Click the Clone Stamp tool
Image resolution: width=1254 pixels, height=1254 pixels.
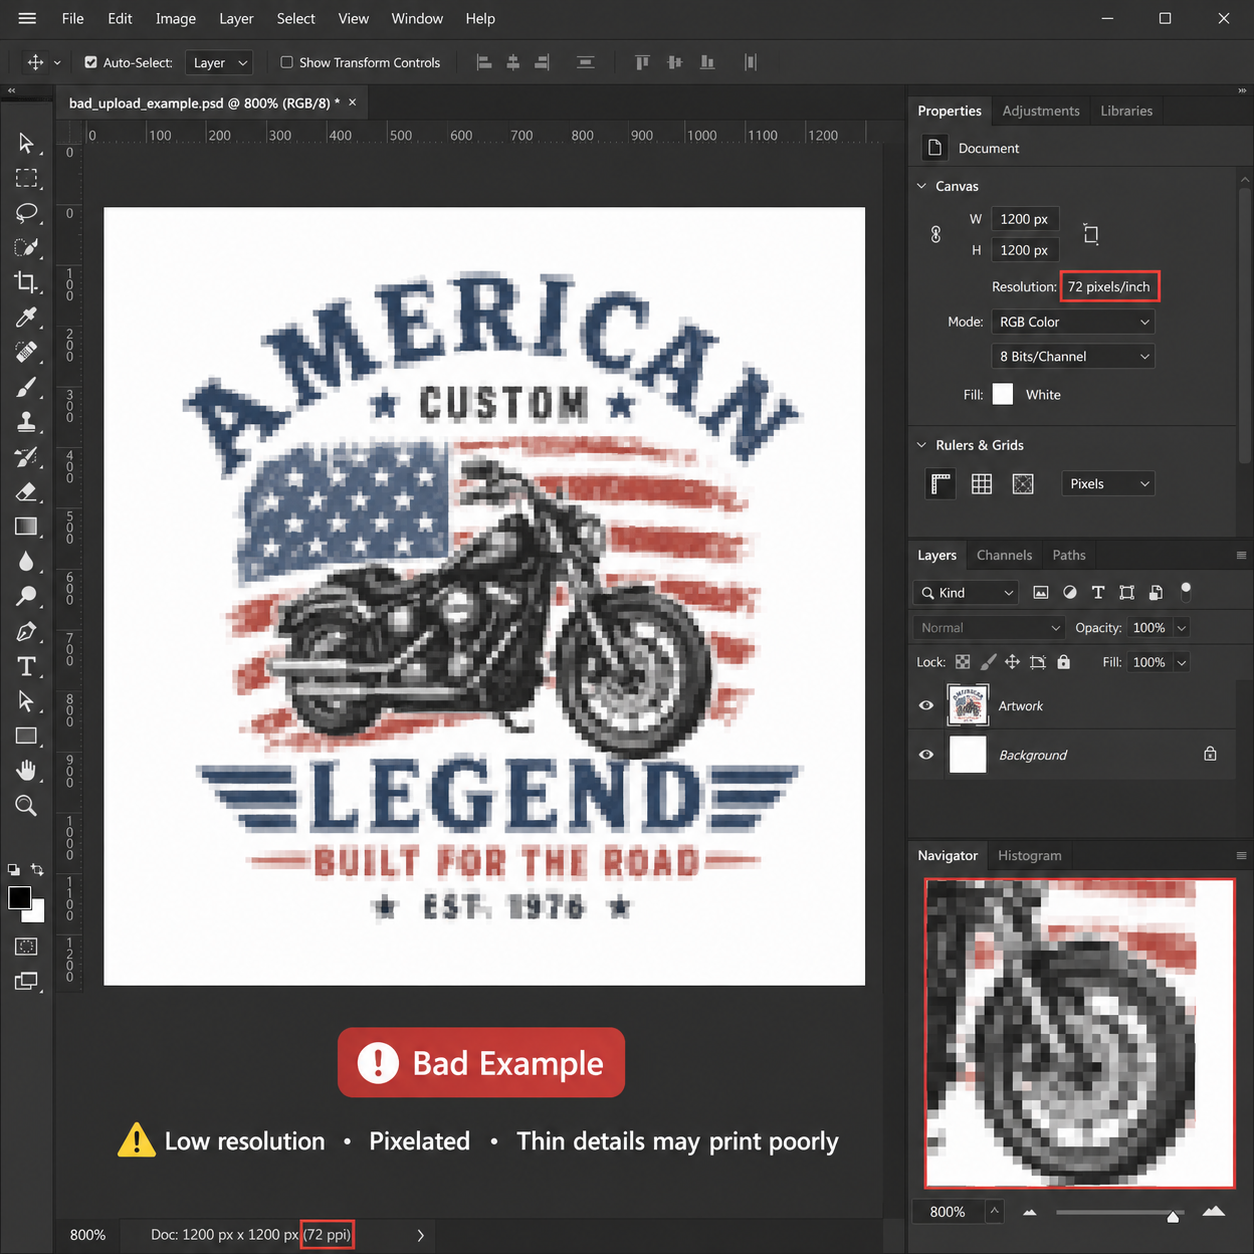click(27, 421)
